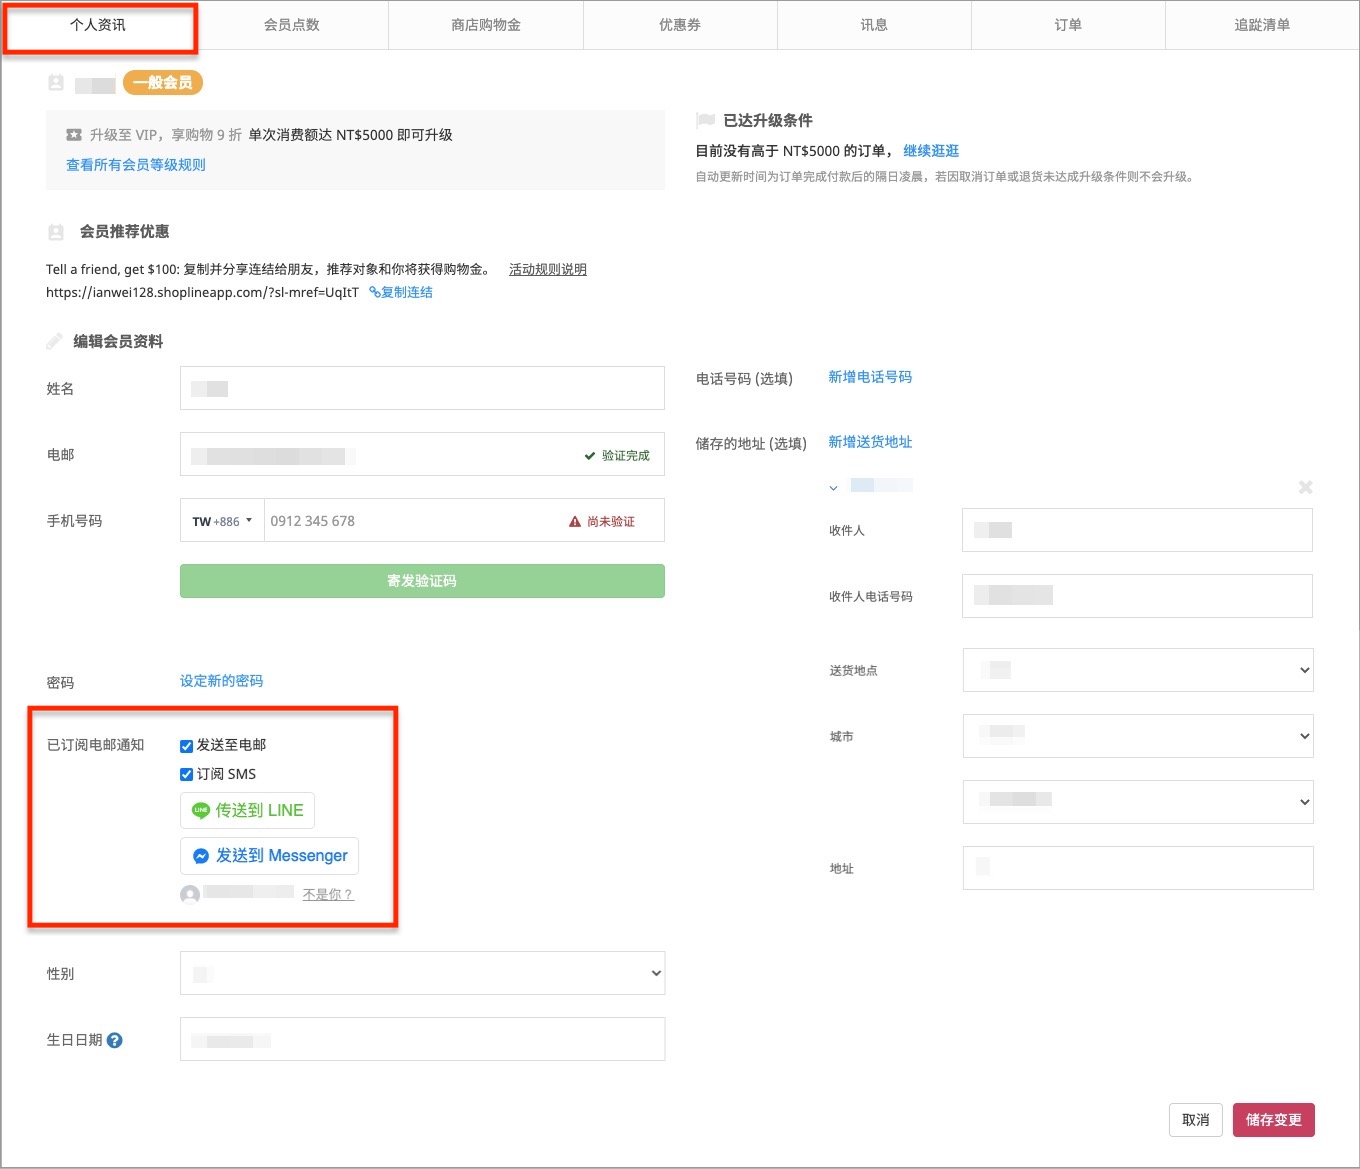
Task: Open the 优惠券 coupons tab
Action: (x=680, y=25)
